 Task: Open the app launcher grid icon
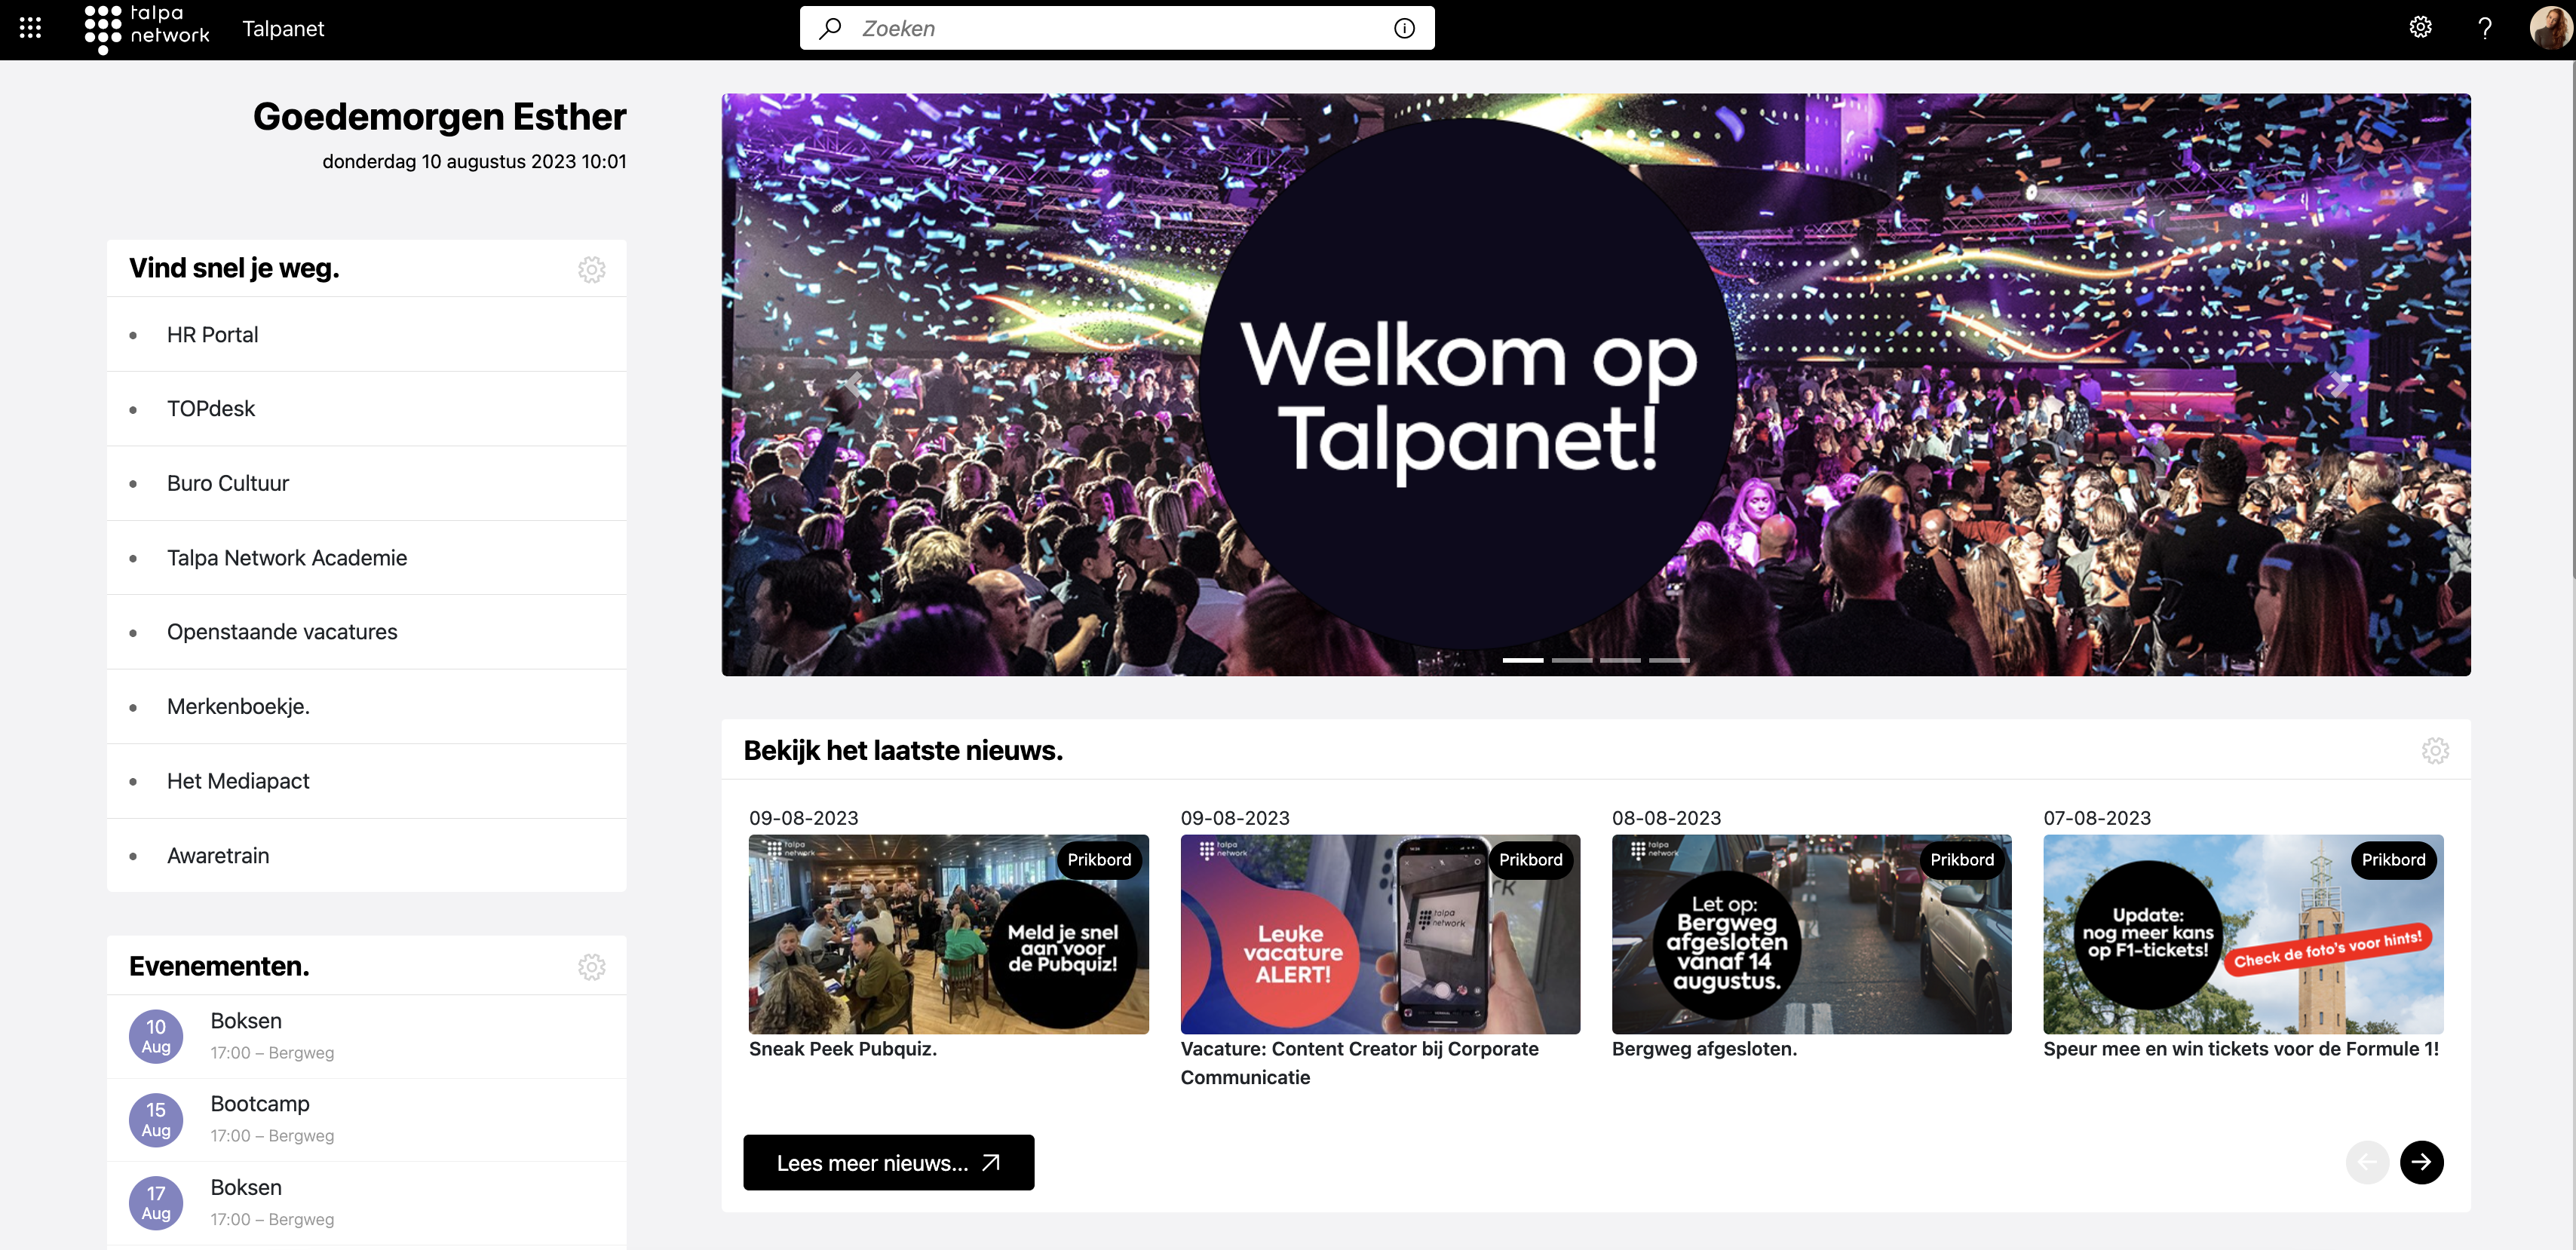coord(30,28)
